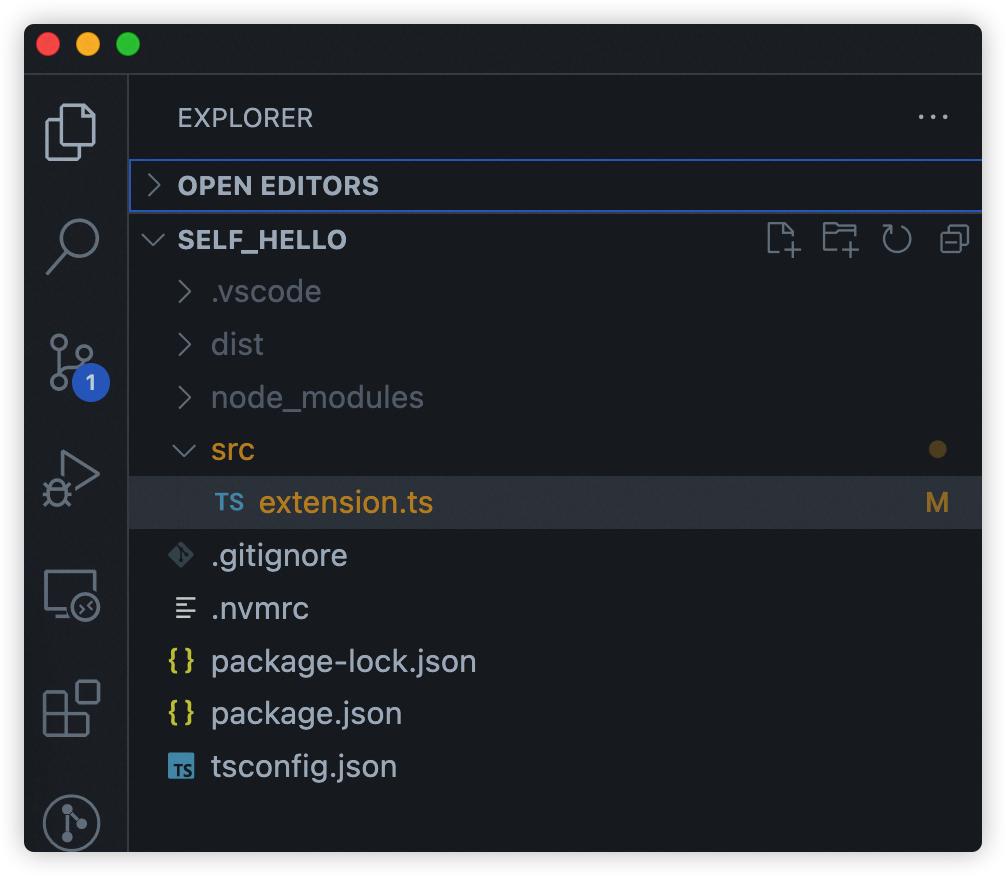Open the Explorer More Actions menu
The width and height of the screenshot is (1006, 876).
point(932,117)
